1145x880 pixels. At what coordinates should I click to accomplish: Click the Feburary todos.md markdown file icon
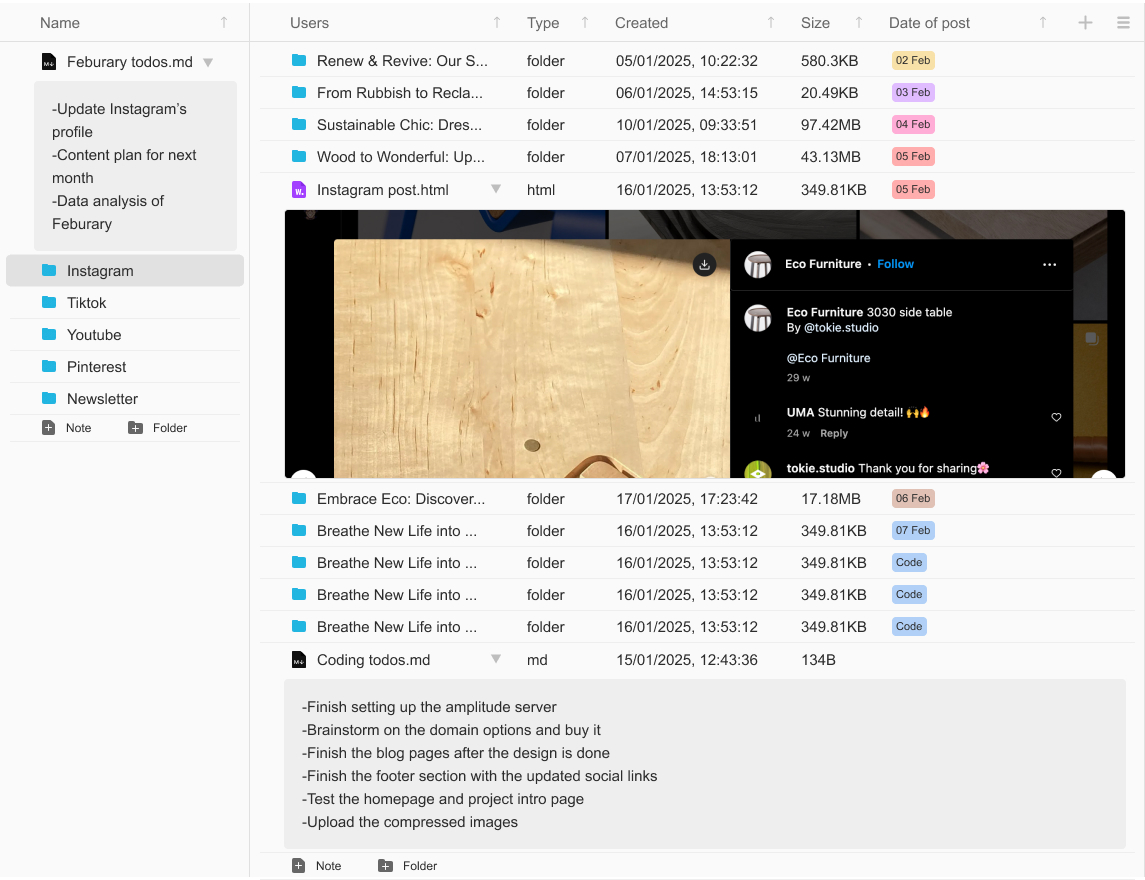[49, 62]
